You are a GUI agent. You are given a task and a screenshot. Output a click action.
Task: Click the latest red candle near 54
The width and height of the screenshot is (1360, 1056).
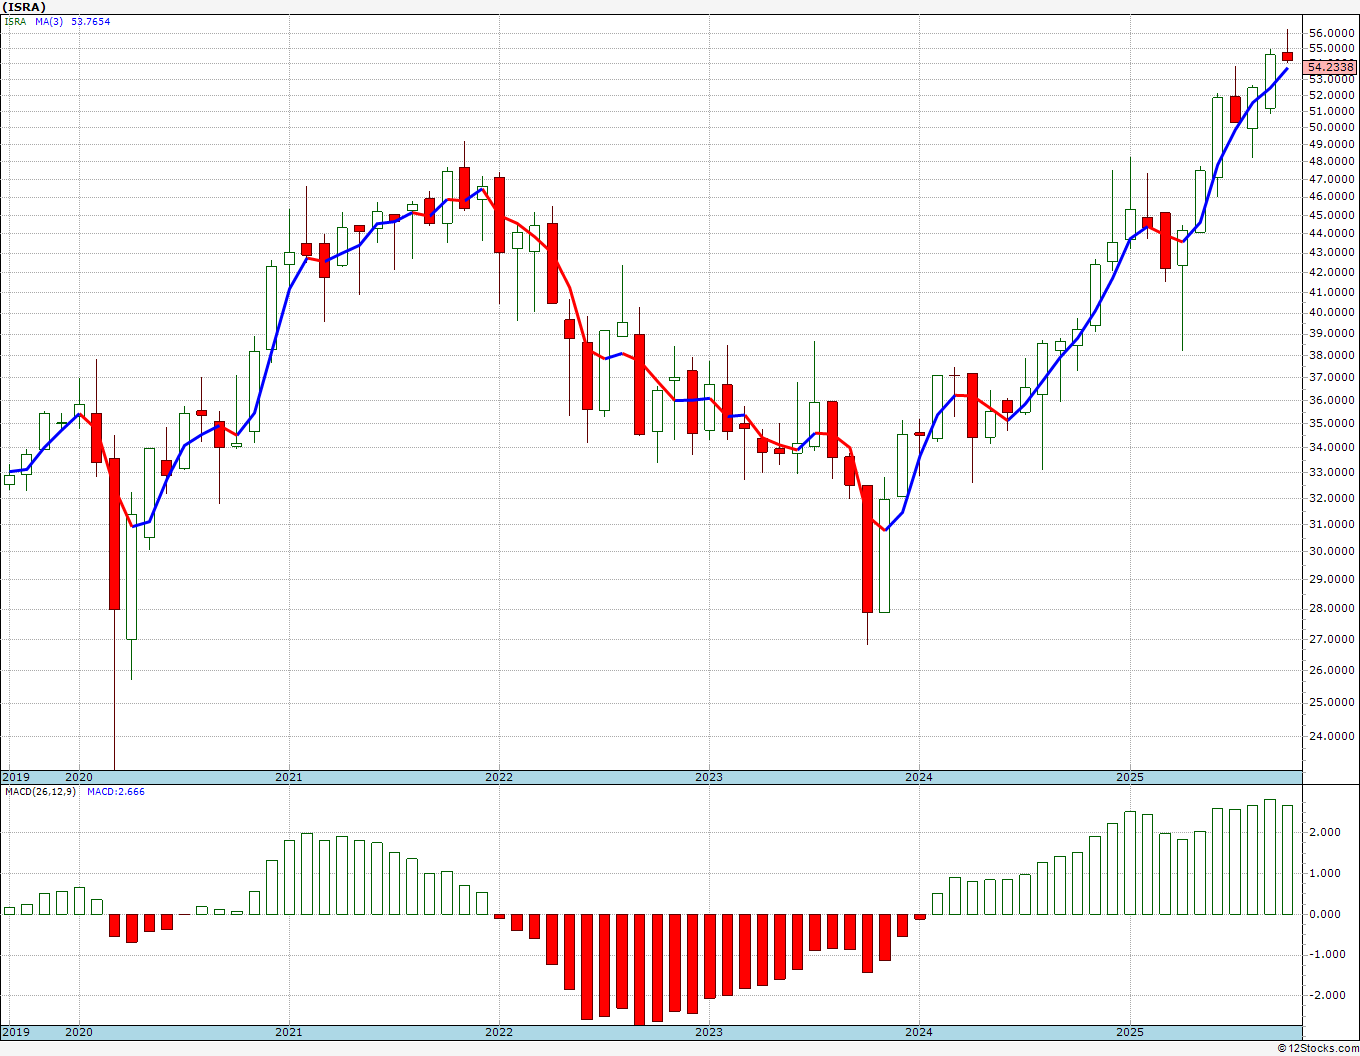point(1288,56)
